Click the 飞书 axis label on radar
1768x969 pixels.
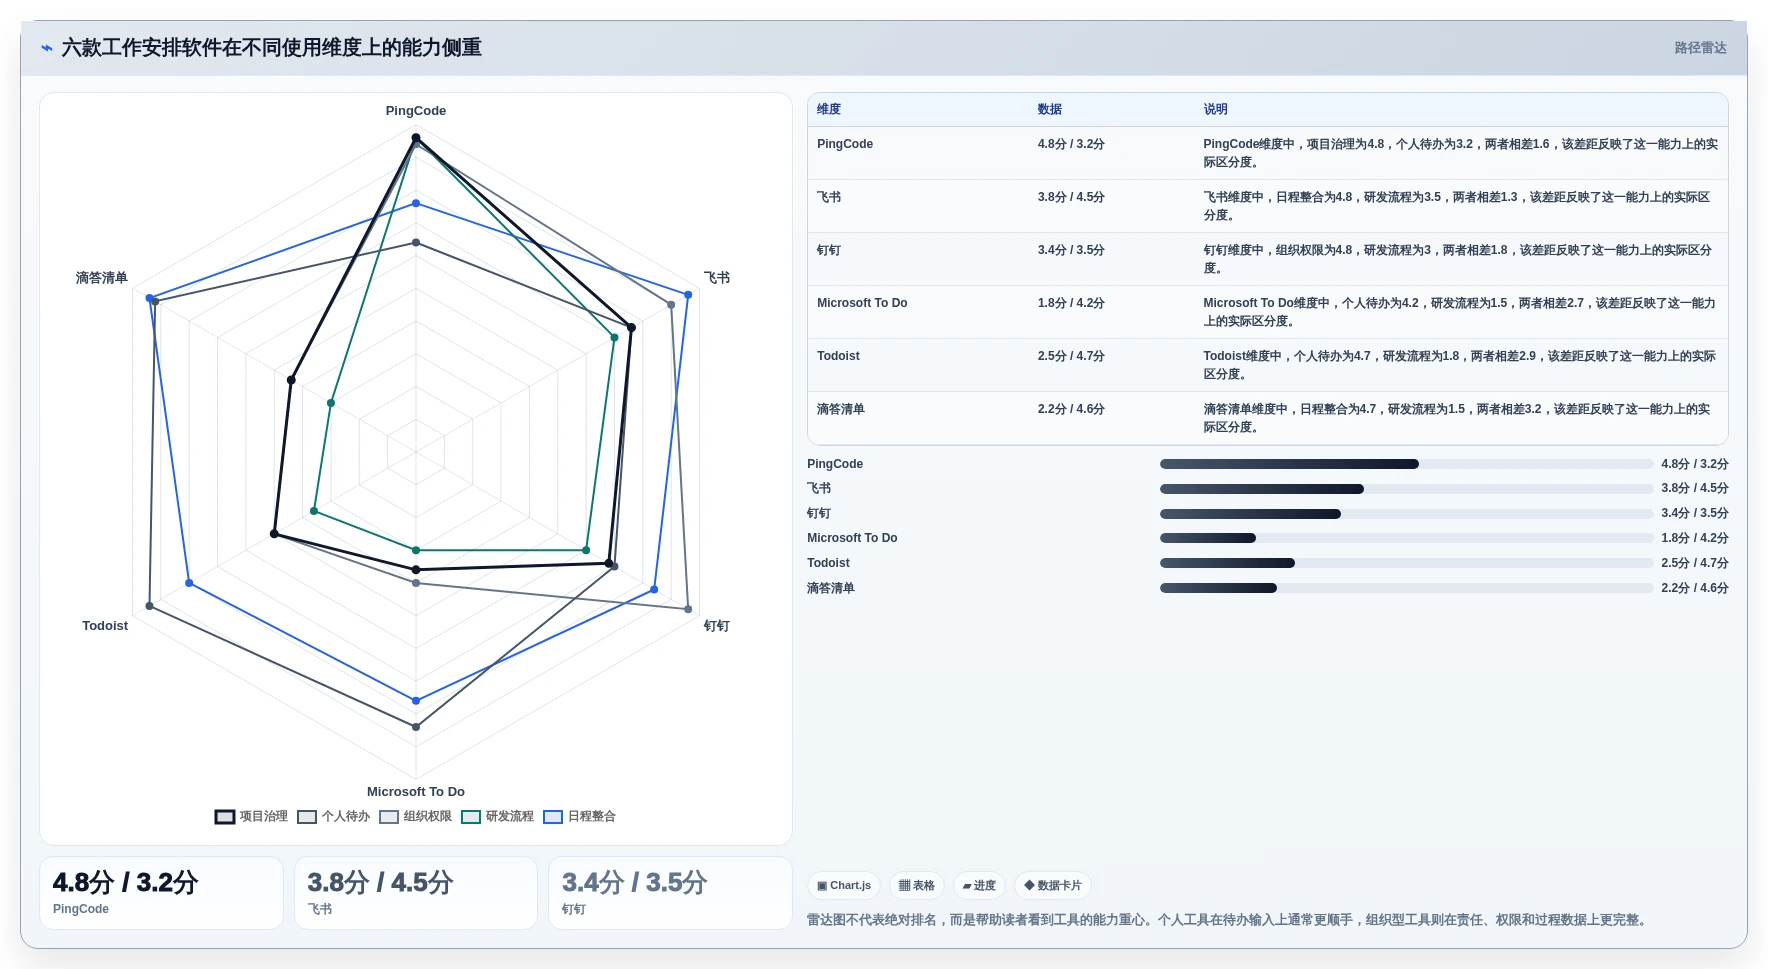[x=717, y=278]
